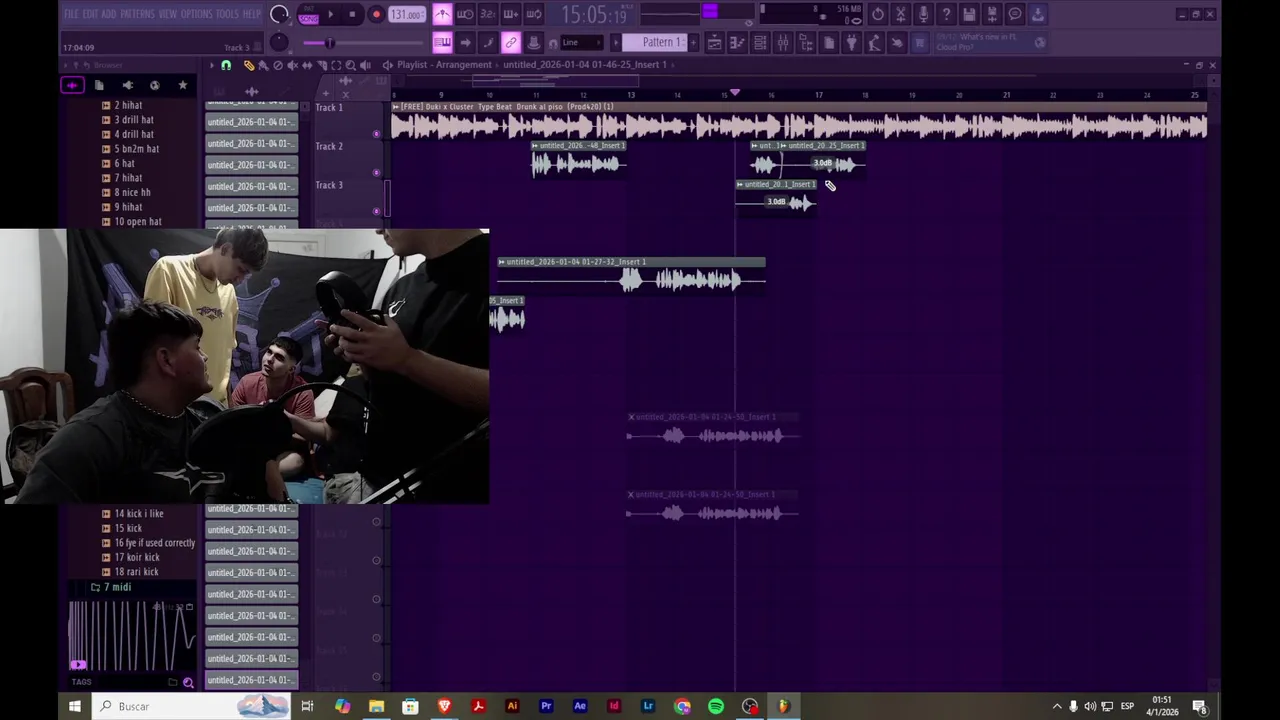Screen dimensions: 1280x720
Task: Open the audio editor scissors icon
Action: coord(900,14)
